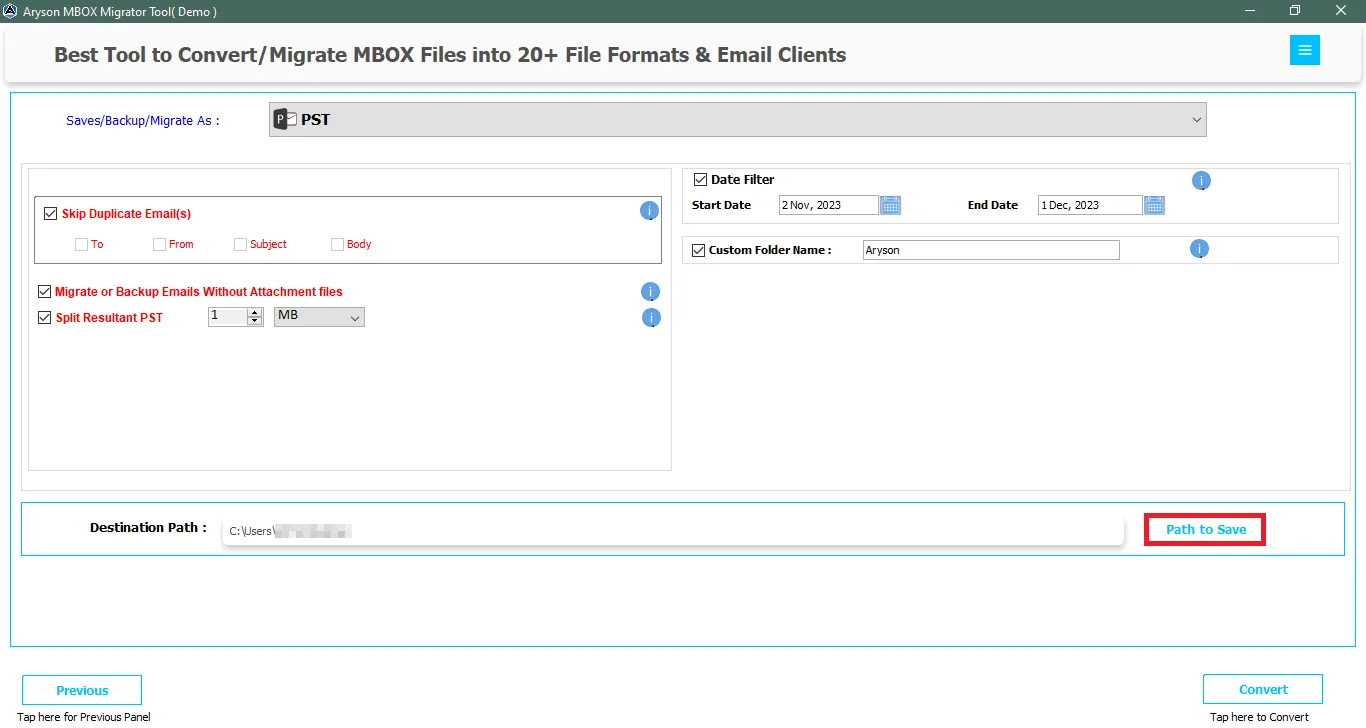Click the Path to Save button
Viewport: 1366px width, 728px height.
point(1205,529)
